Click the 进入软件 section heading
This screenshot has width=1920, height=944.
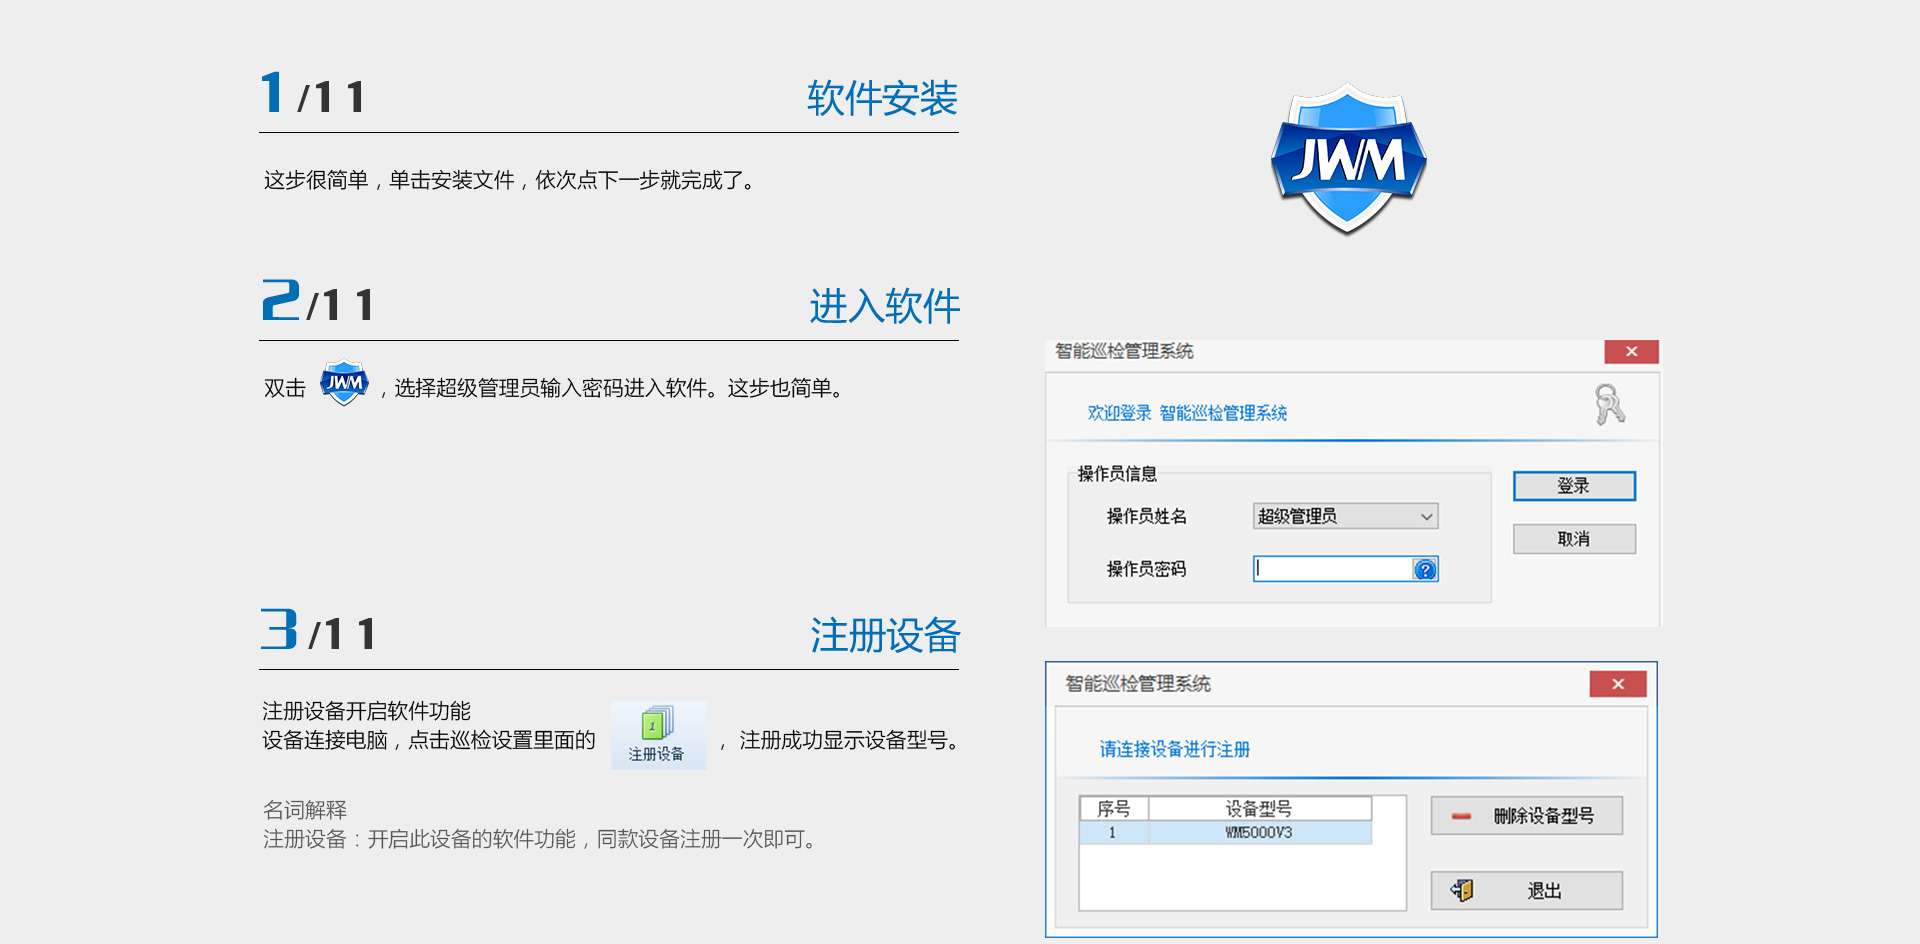pos(884,306)
